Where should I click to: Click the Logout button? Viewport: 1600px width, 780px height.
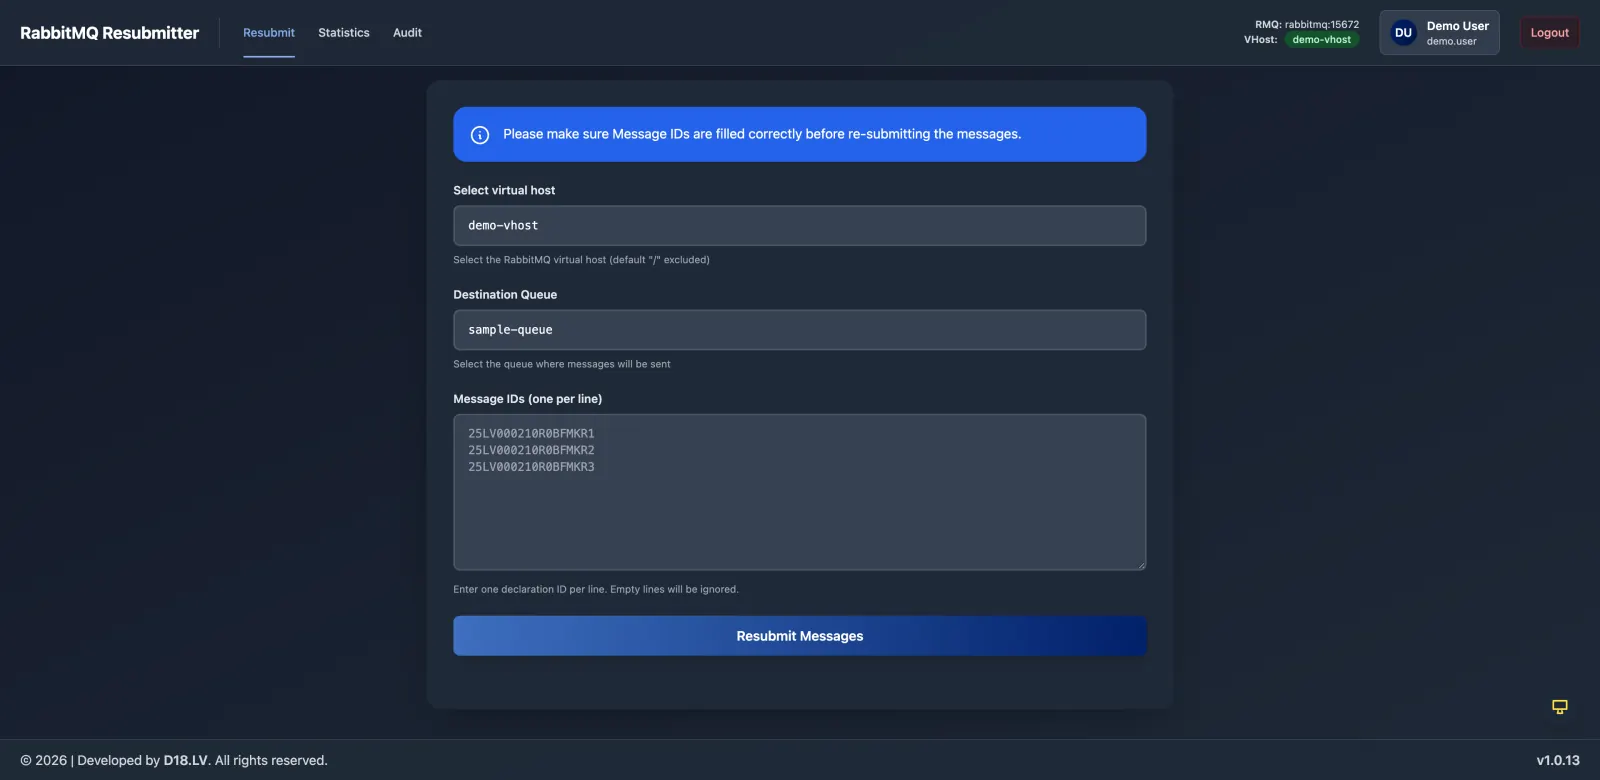click(x=1549, y=33)
